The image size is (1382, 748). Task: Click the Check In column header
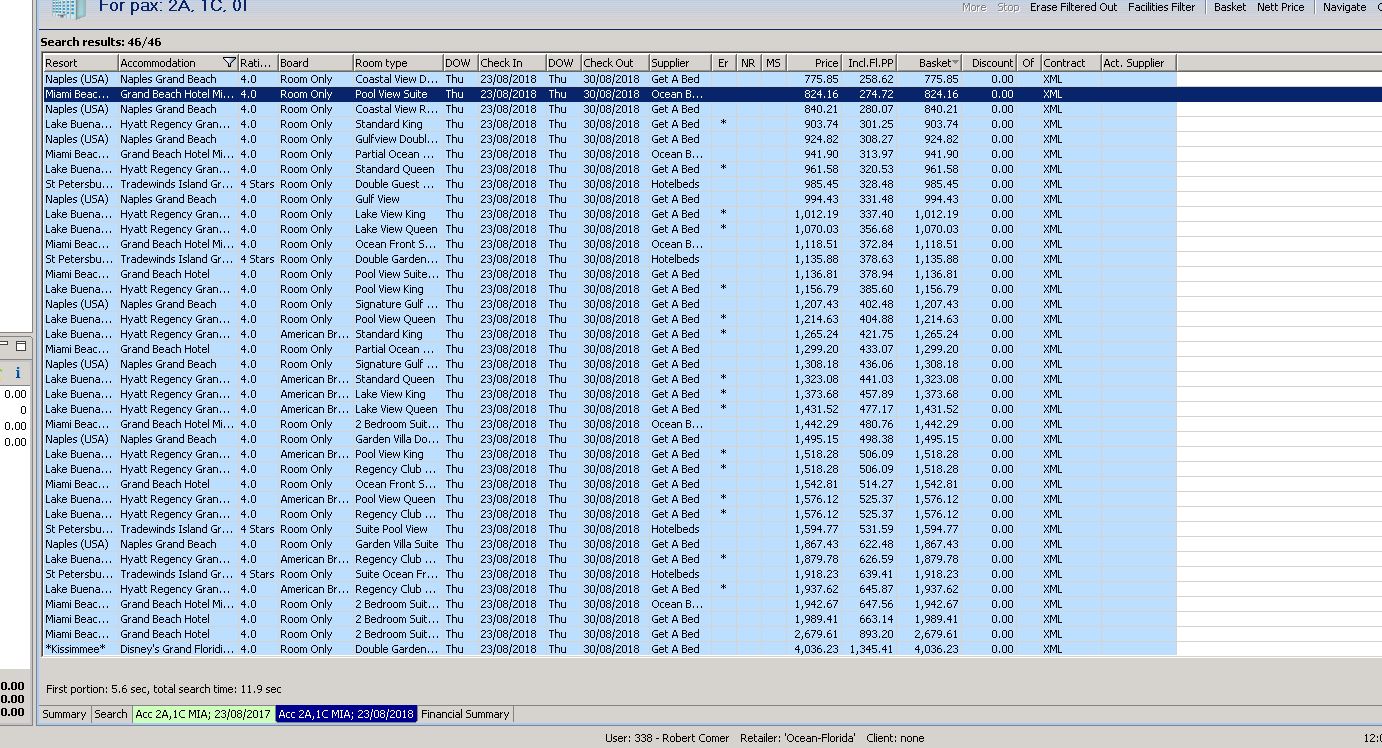point(511,63)
